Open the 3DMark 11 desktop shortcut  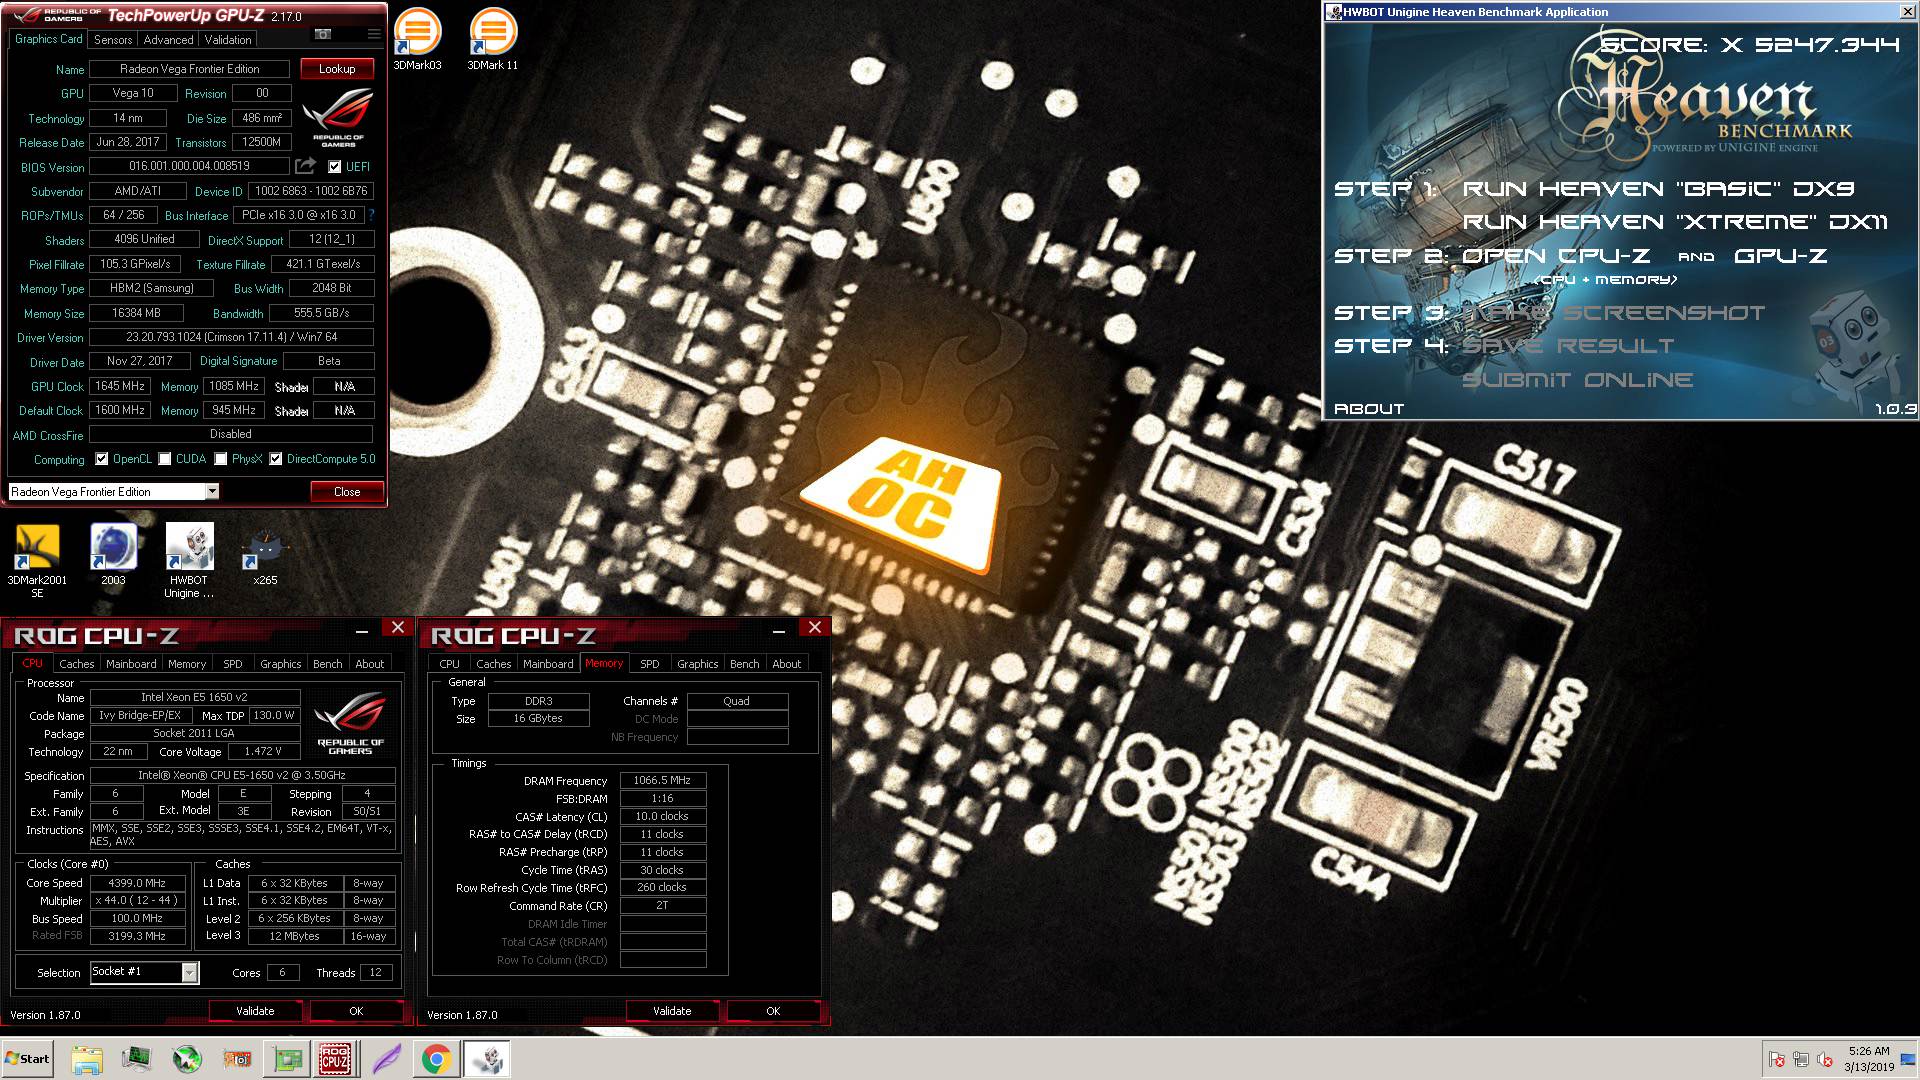coord(492,40)
